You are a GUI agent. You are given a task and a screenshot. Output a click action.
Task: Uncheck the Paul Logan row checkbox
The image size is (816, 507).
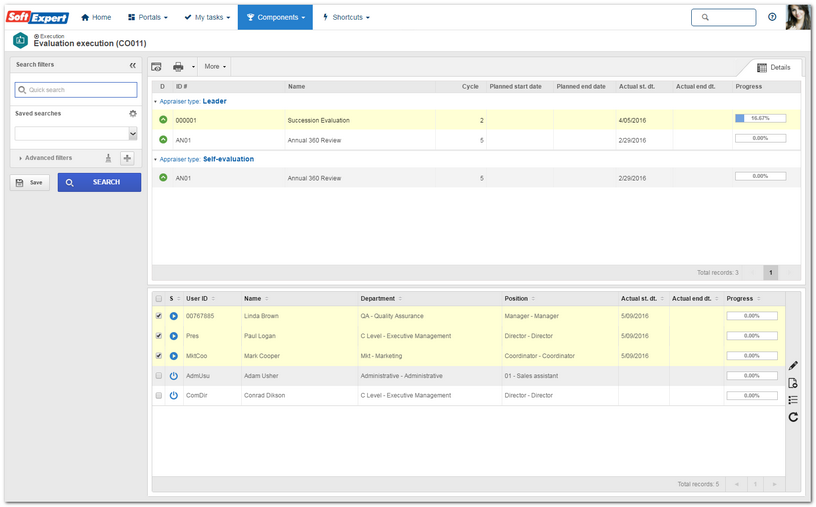coord(159,336)
